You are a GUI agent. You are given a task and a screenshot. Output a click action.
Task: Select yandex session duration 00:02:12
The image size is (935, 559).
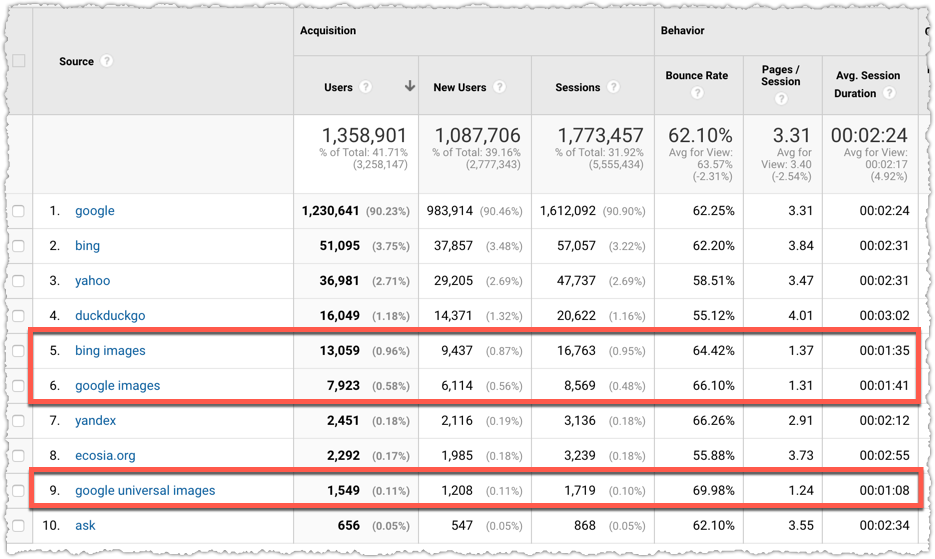point(884,421)
